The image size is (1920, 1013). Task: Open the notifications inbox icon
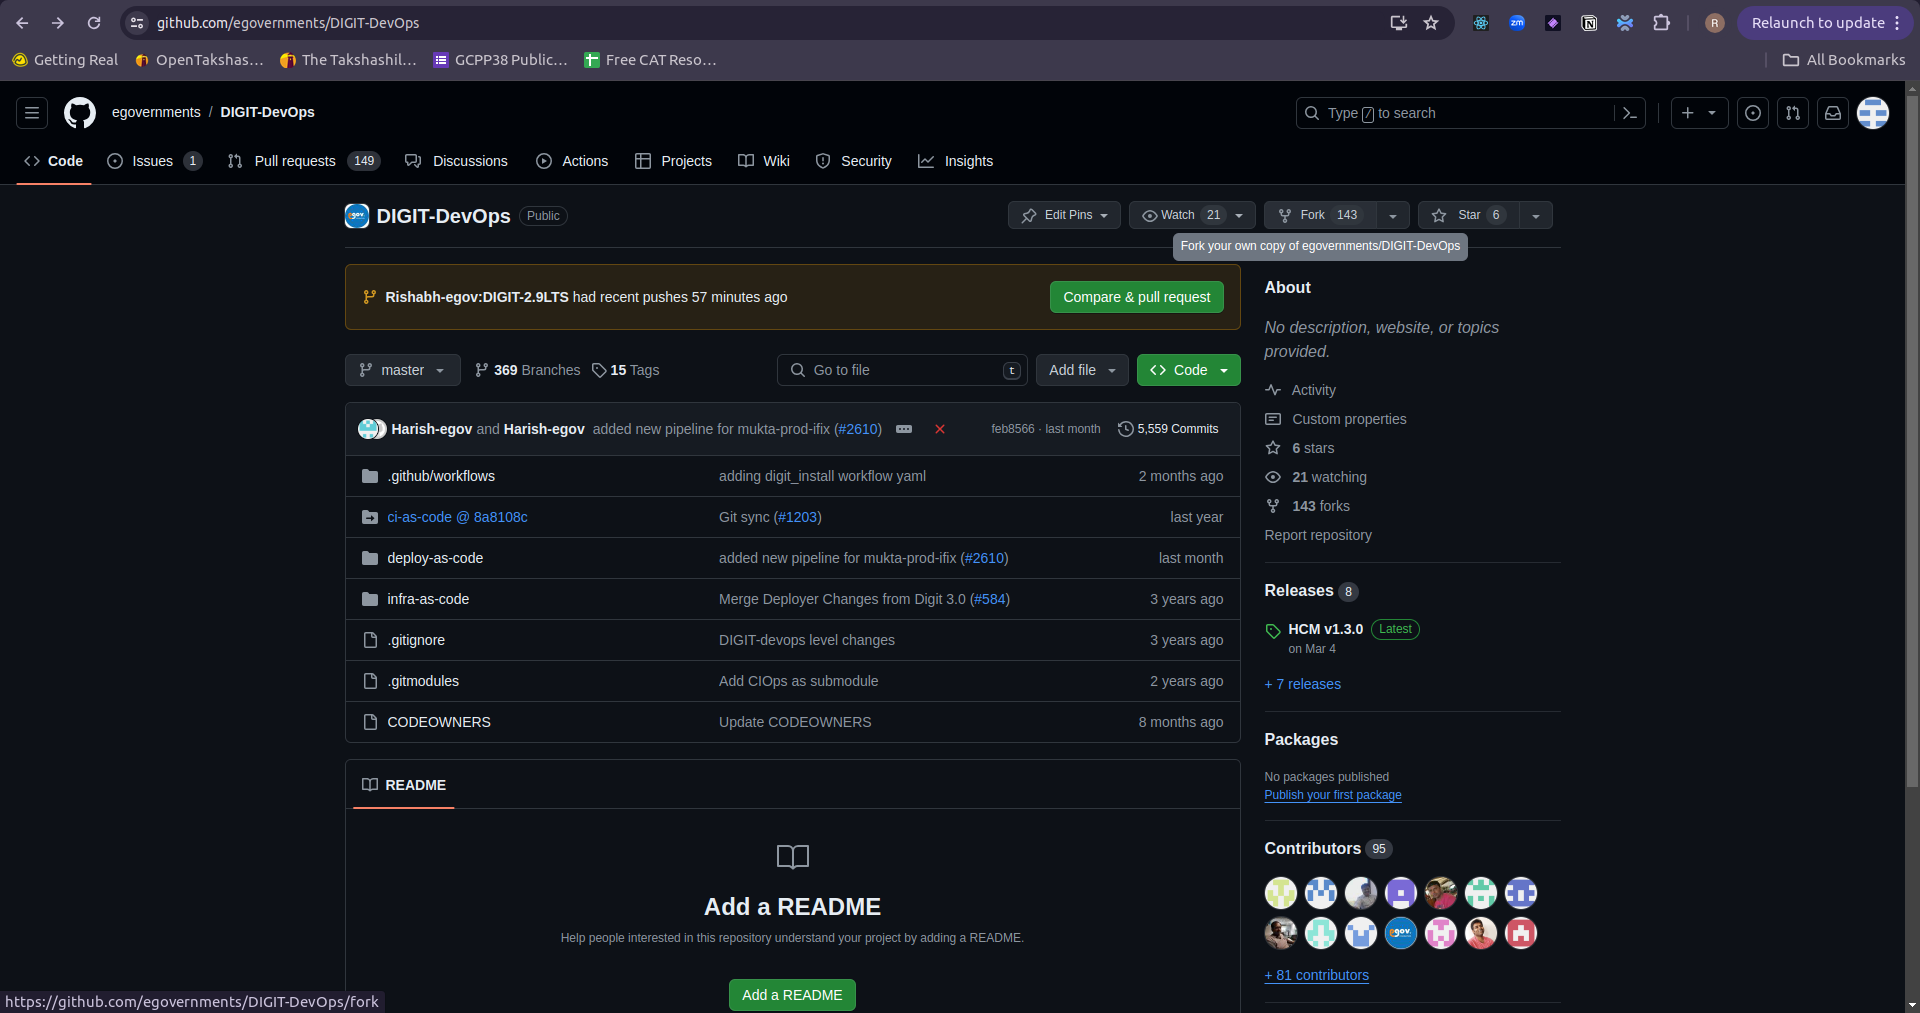pos(1833,113)
